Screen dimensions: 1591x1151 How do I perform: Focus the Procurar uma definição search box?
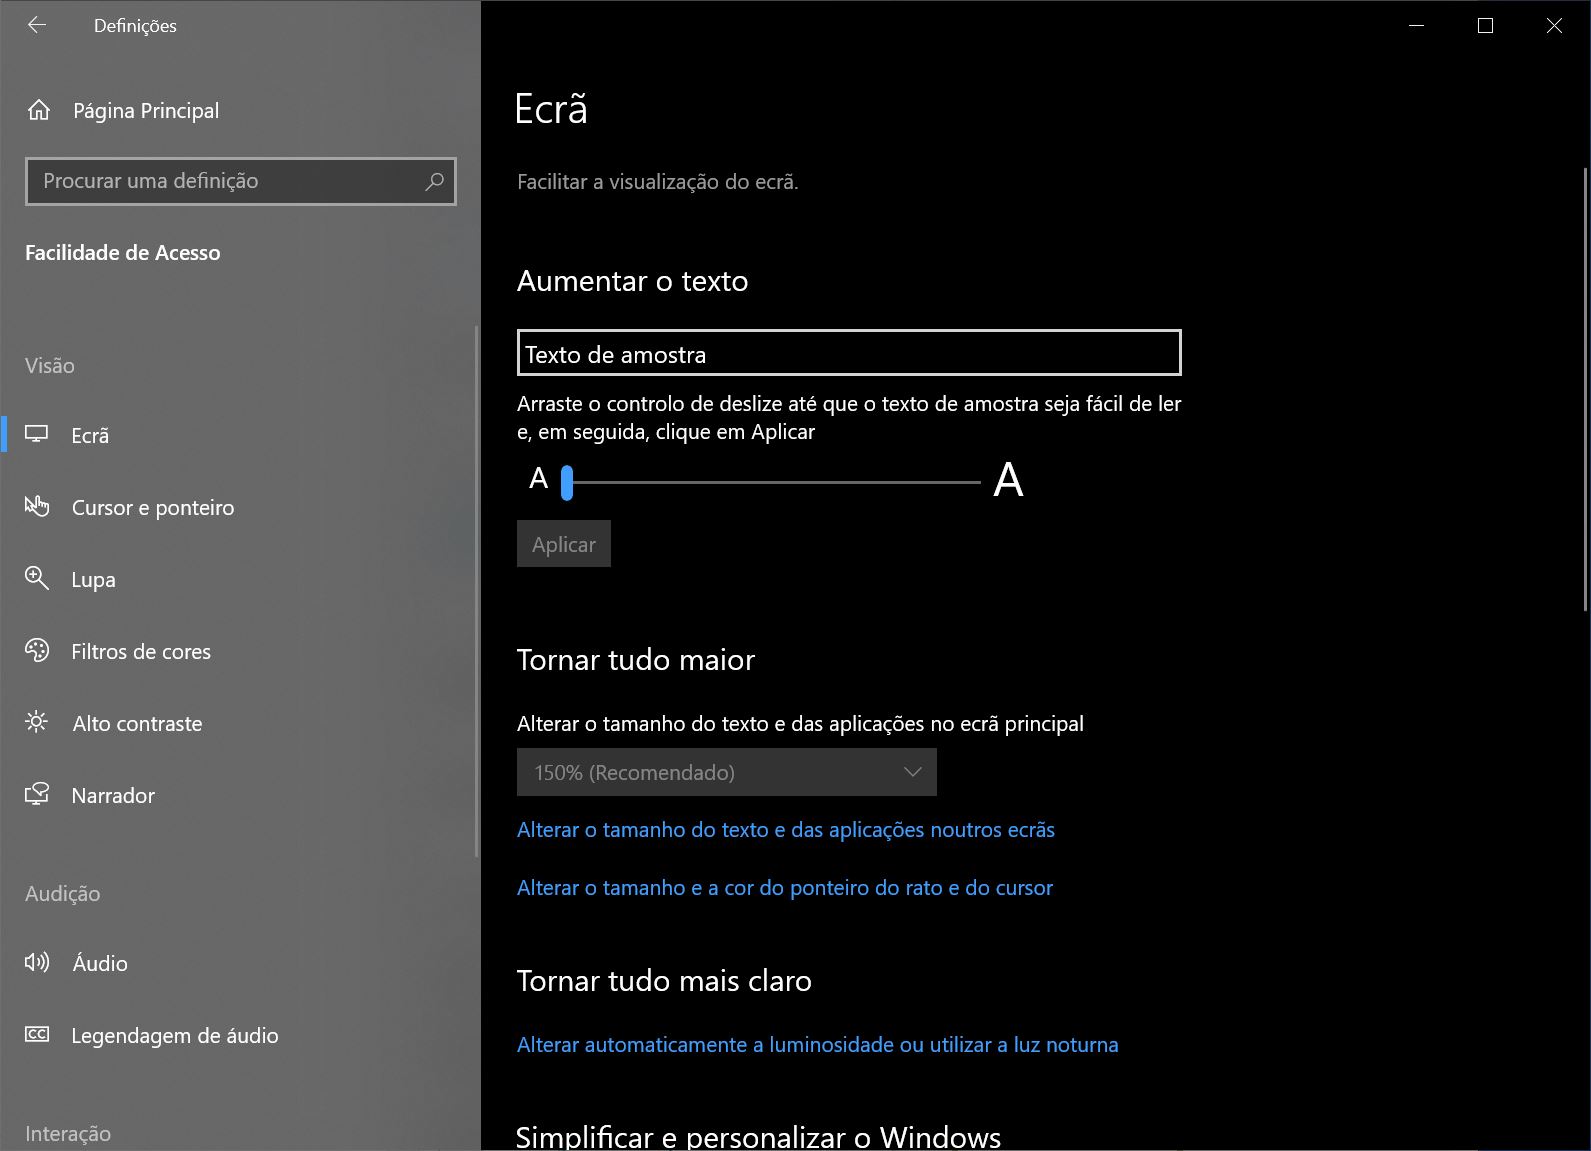coord(230,181)
